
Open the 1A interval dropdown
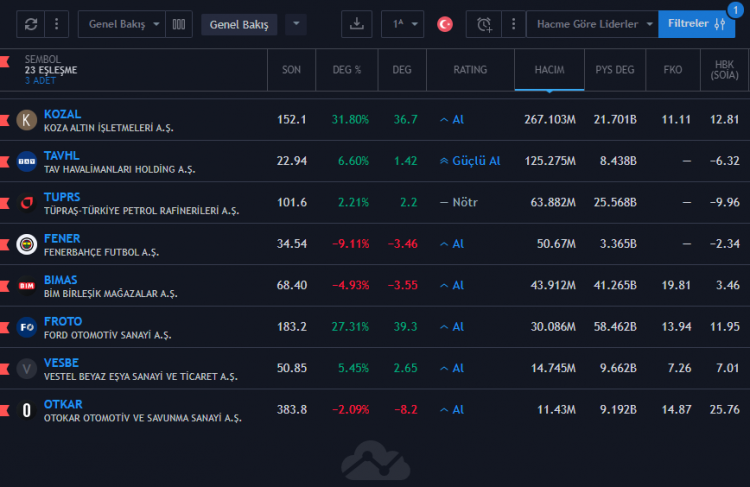pyautogui.click(x=402, y=24)
